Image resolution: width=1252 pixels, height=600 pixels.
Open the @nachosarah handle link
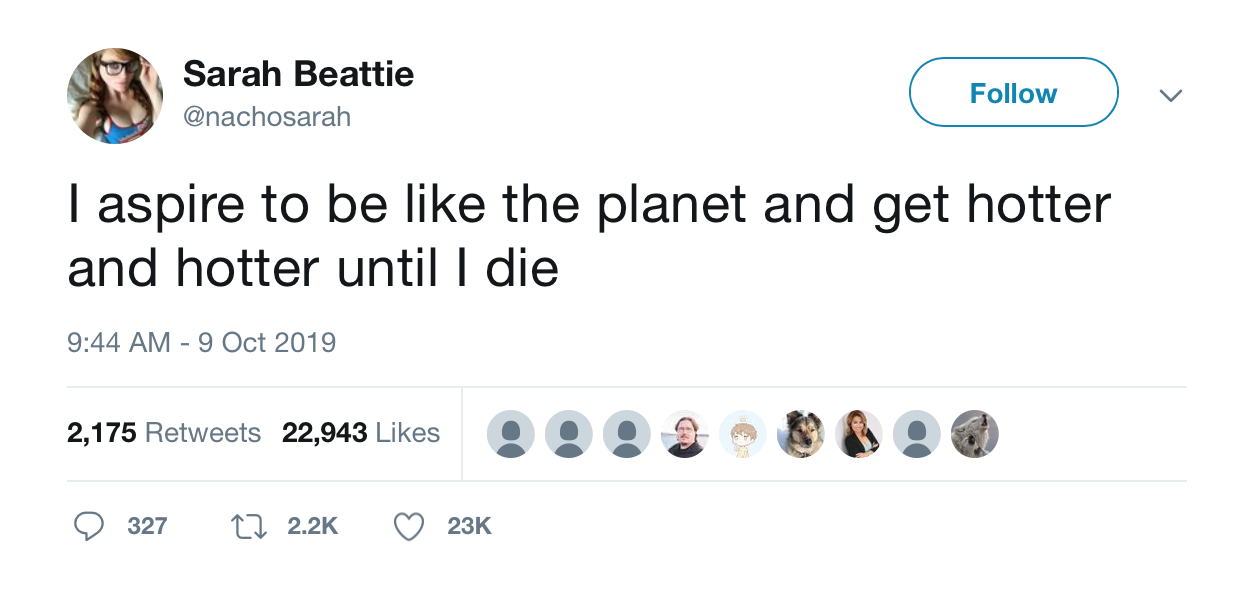pos(267,117)
